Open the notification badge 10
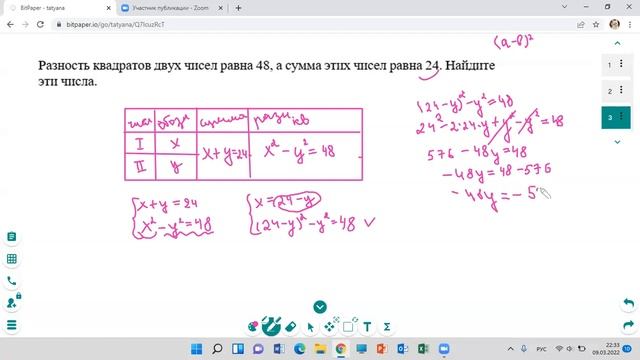Image resolution: width=640 pixels, height=360 pixels. (x=627, y=349)
